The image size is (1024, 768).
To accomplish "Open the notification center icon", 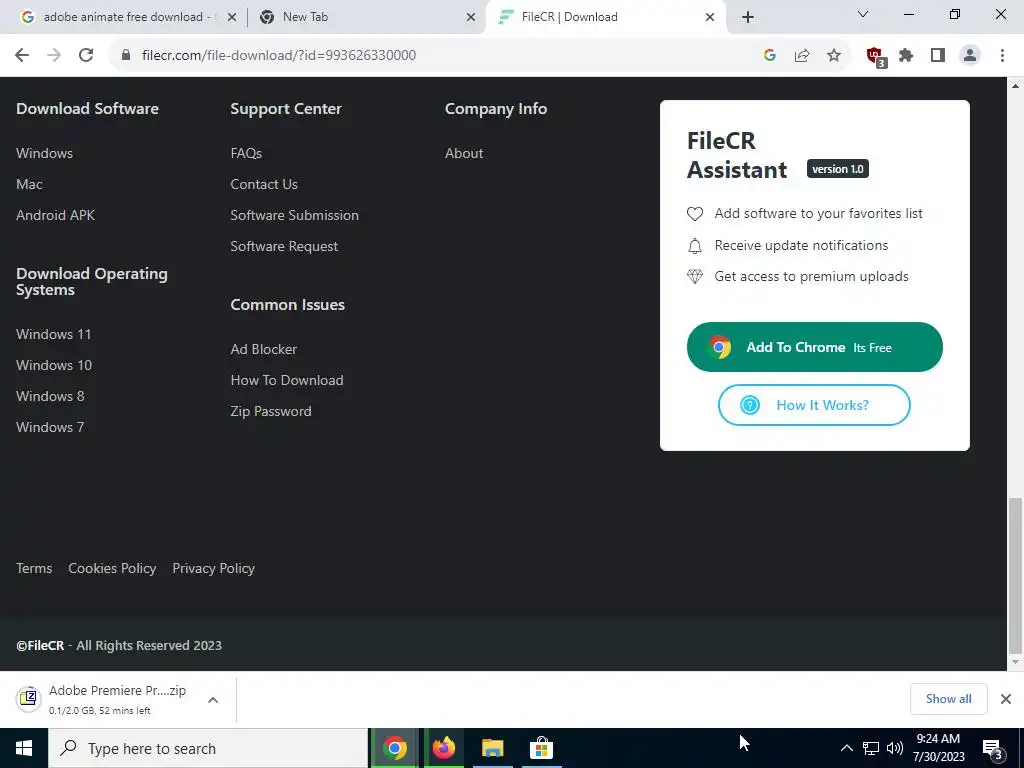I will tap(993, 749).
